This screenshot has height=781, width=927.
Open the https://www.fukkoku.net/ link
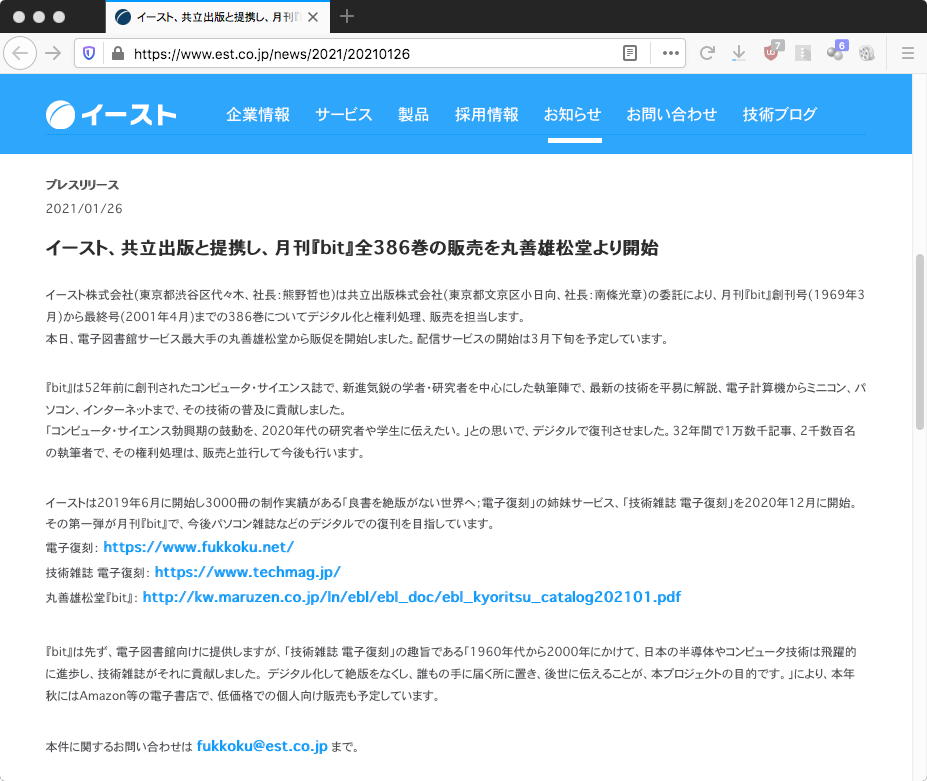[x=199, y=547]
